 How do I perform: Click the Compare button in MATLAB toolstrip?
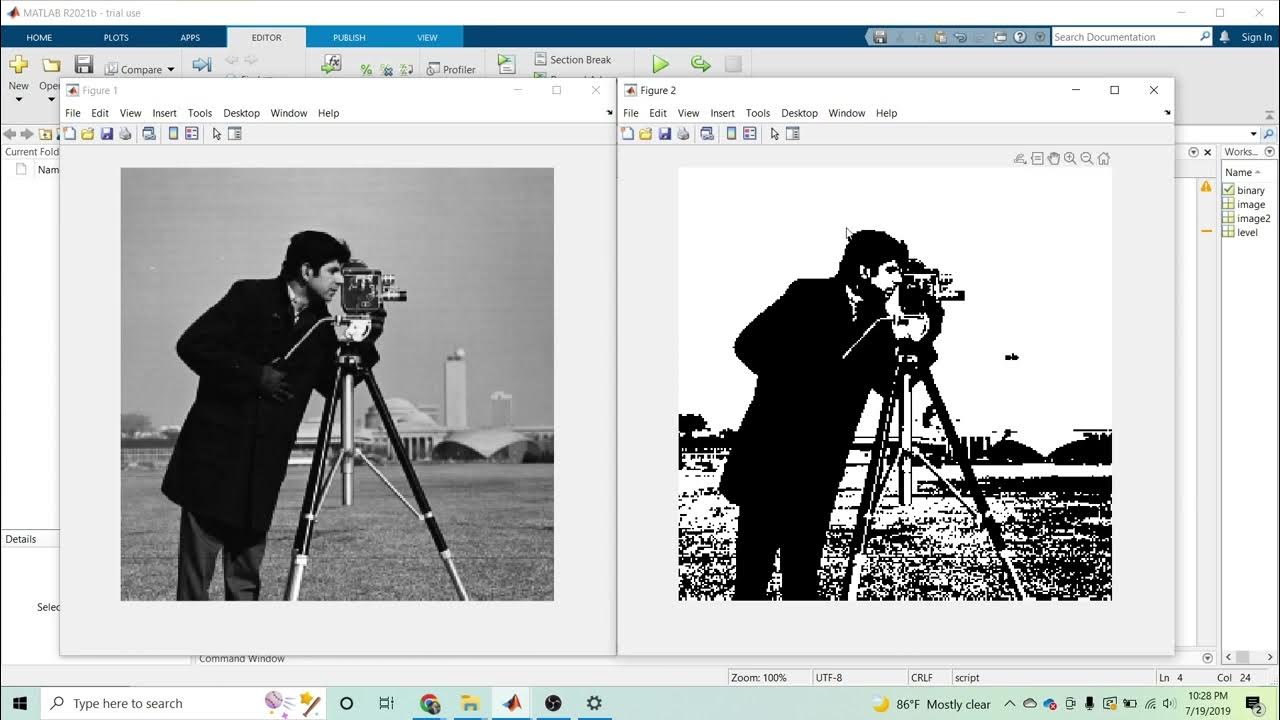pos(134,69)
